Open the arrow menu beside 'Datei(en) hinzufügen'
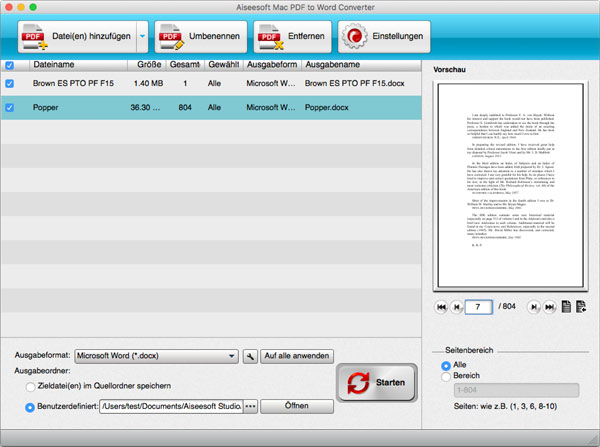Image resolution: width=600 pixels, height=447 pixels. pyautogui.click(x=141, y=37)
